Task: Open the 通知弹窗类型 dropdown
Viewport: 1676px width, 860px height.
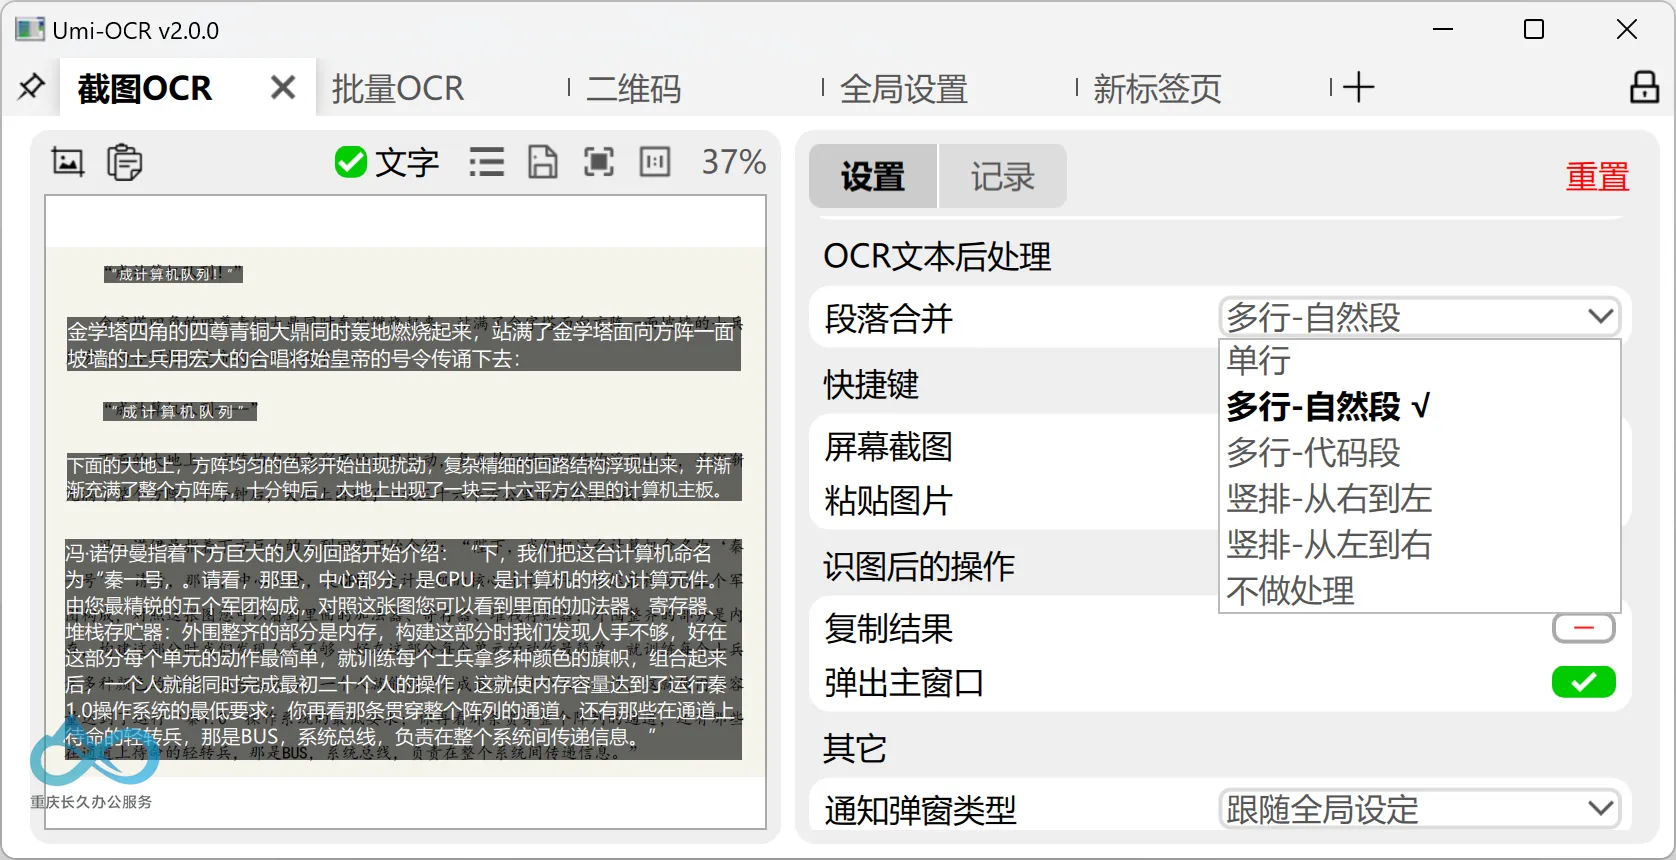Action: (x=1419, y=809)
